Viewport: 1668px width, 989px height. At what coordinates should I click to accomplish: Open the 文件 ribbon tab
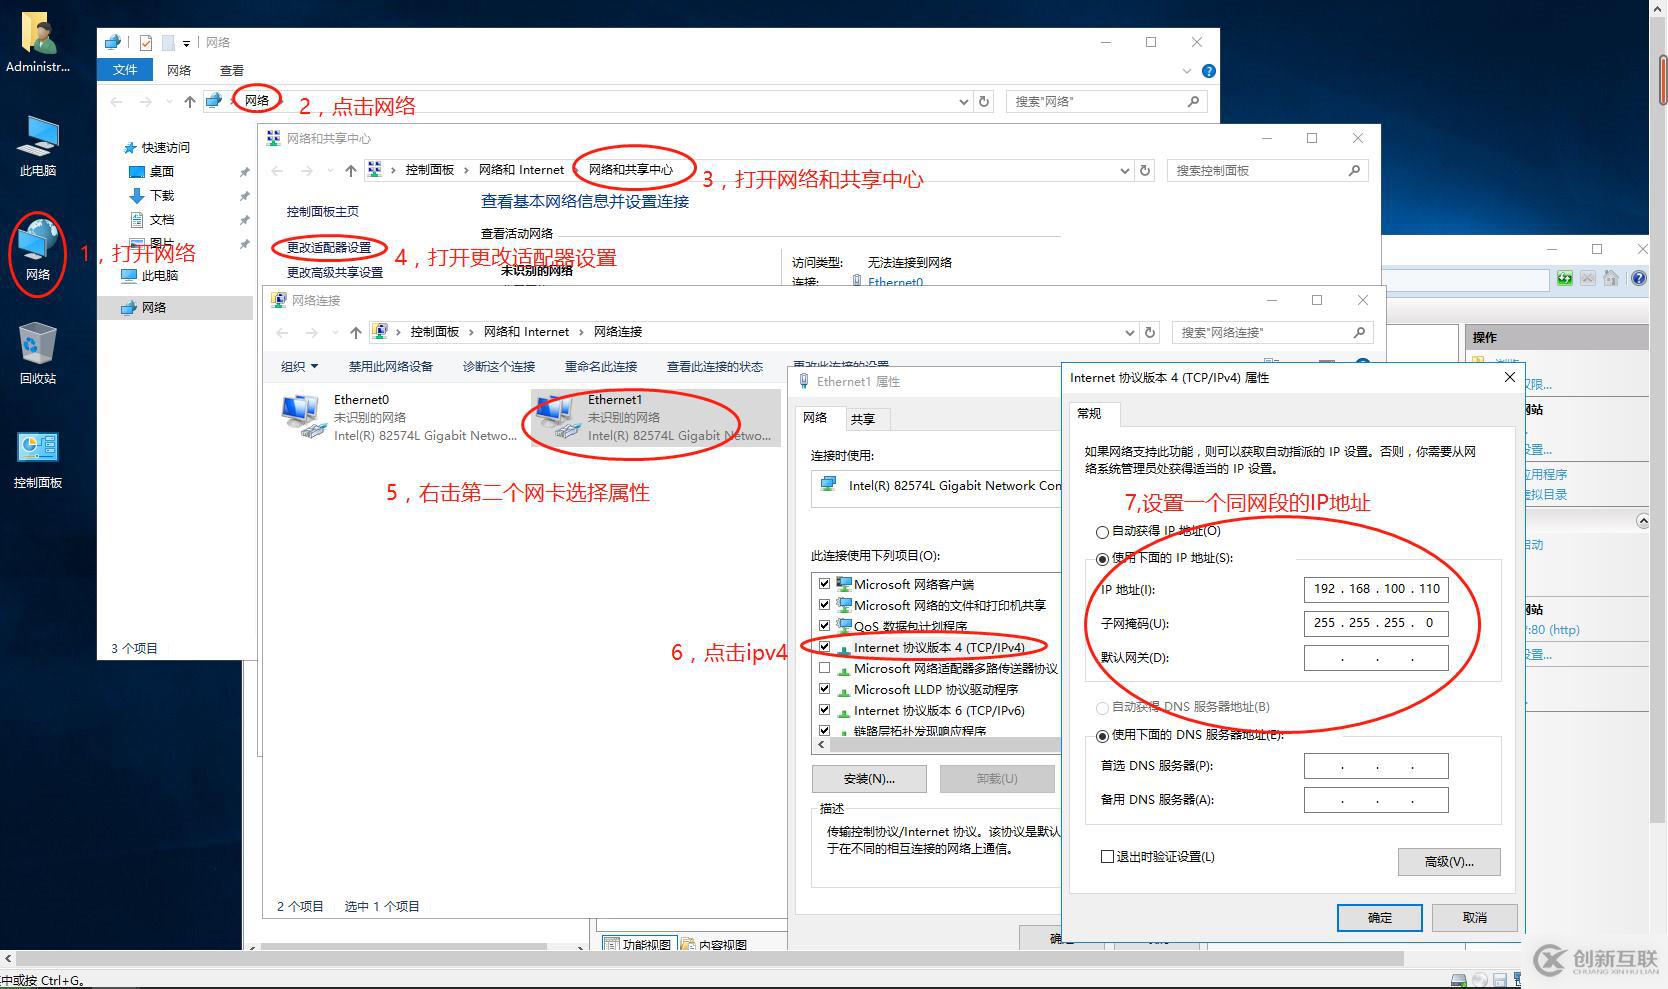(x=125, y=70)
